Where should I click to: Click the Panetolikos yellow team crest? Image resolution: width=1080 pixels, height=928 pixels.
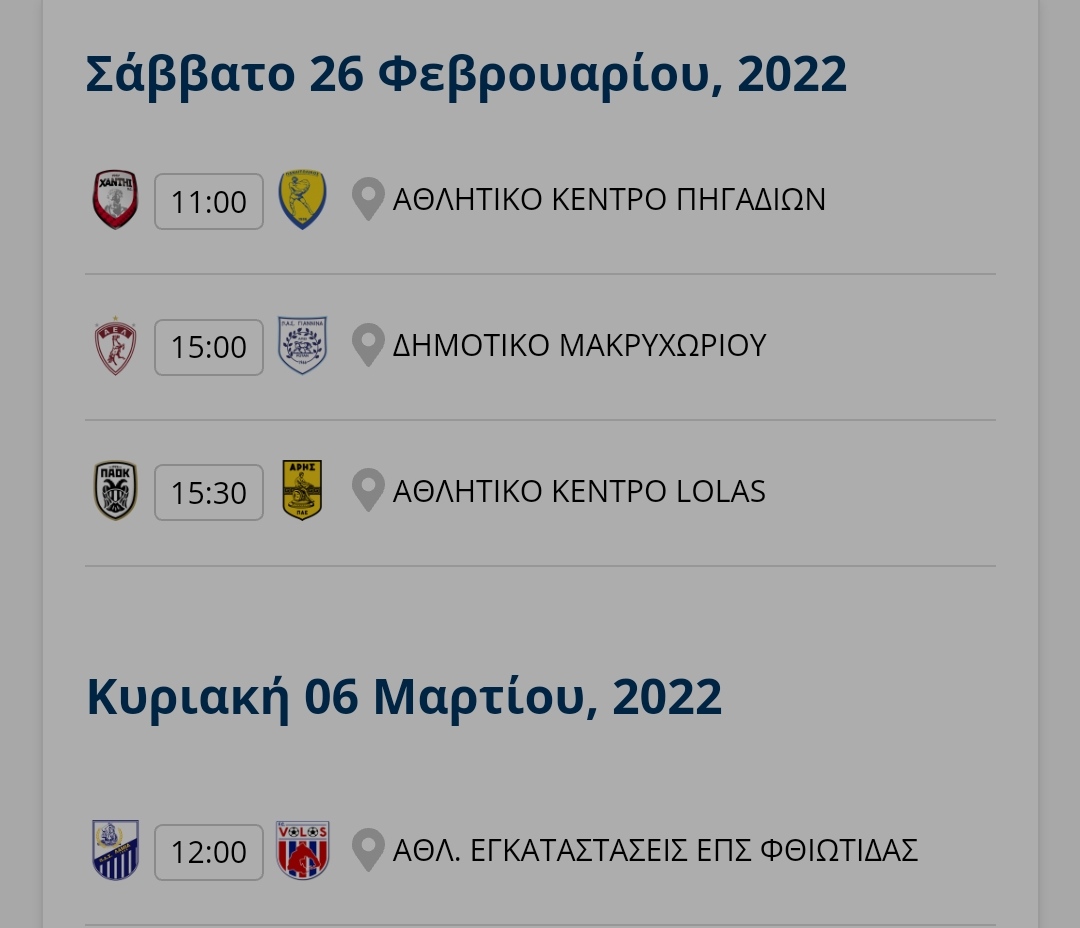[302, 200]
